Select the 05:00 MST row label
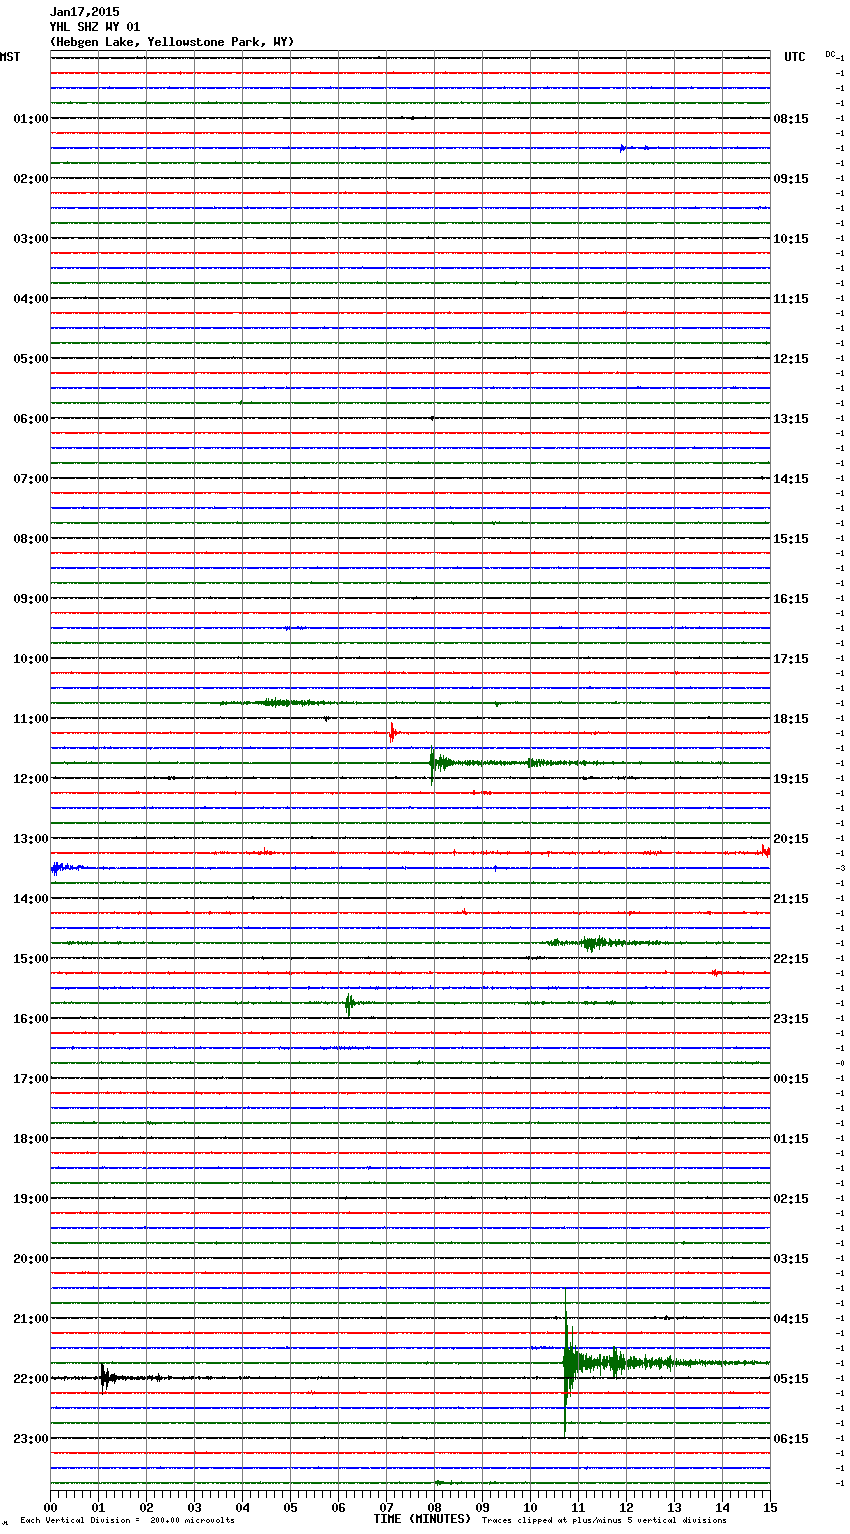The height and width of the screenshot is (1534, 850). pyautogui.click(x=31, y=359)
